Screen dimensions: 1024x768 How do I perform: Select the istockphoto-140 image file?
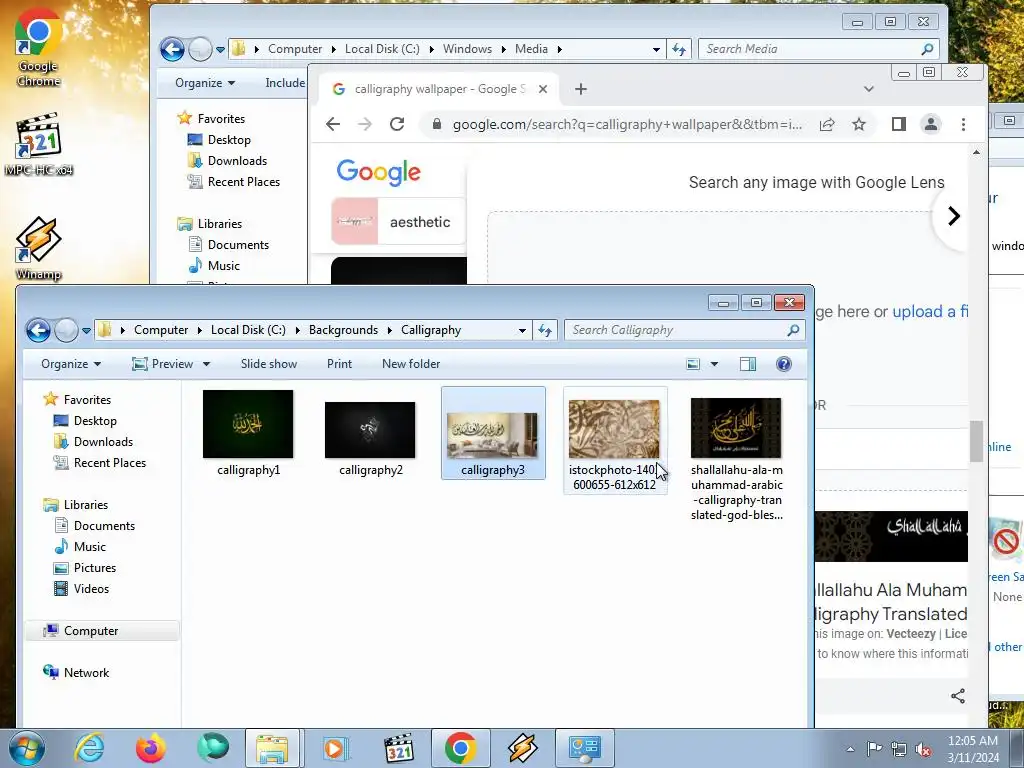pos(615,440)
